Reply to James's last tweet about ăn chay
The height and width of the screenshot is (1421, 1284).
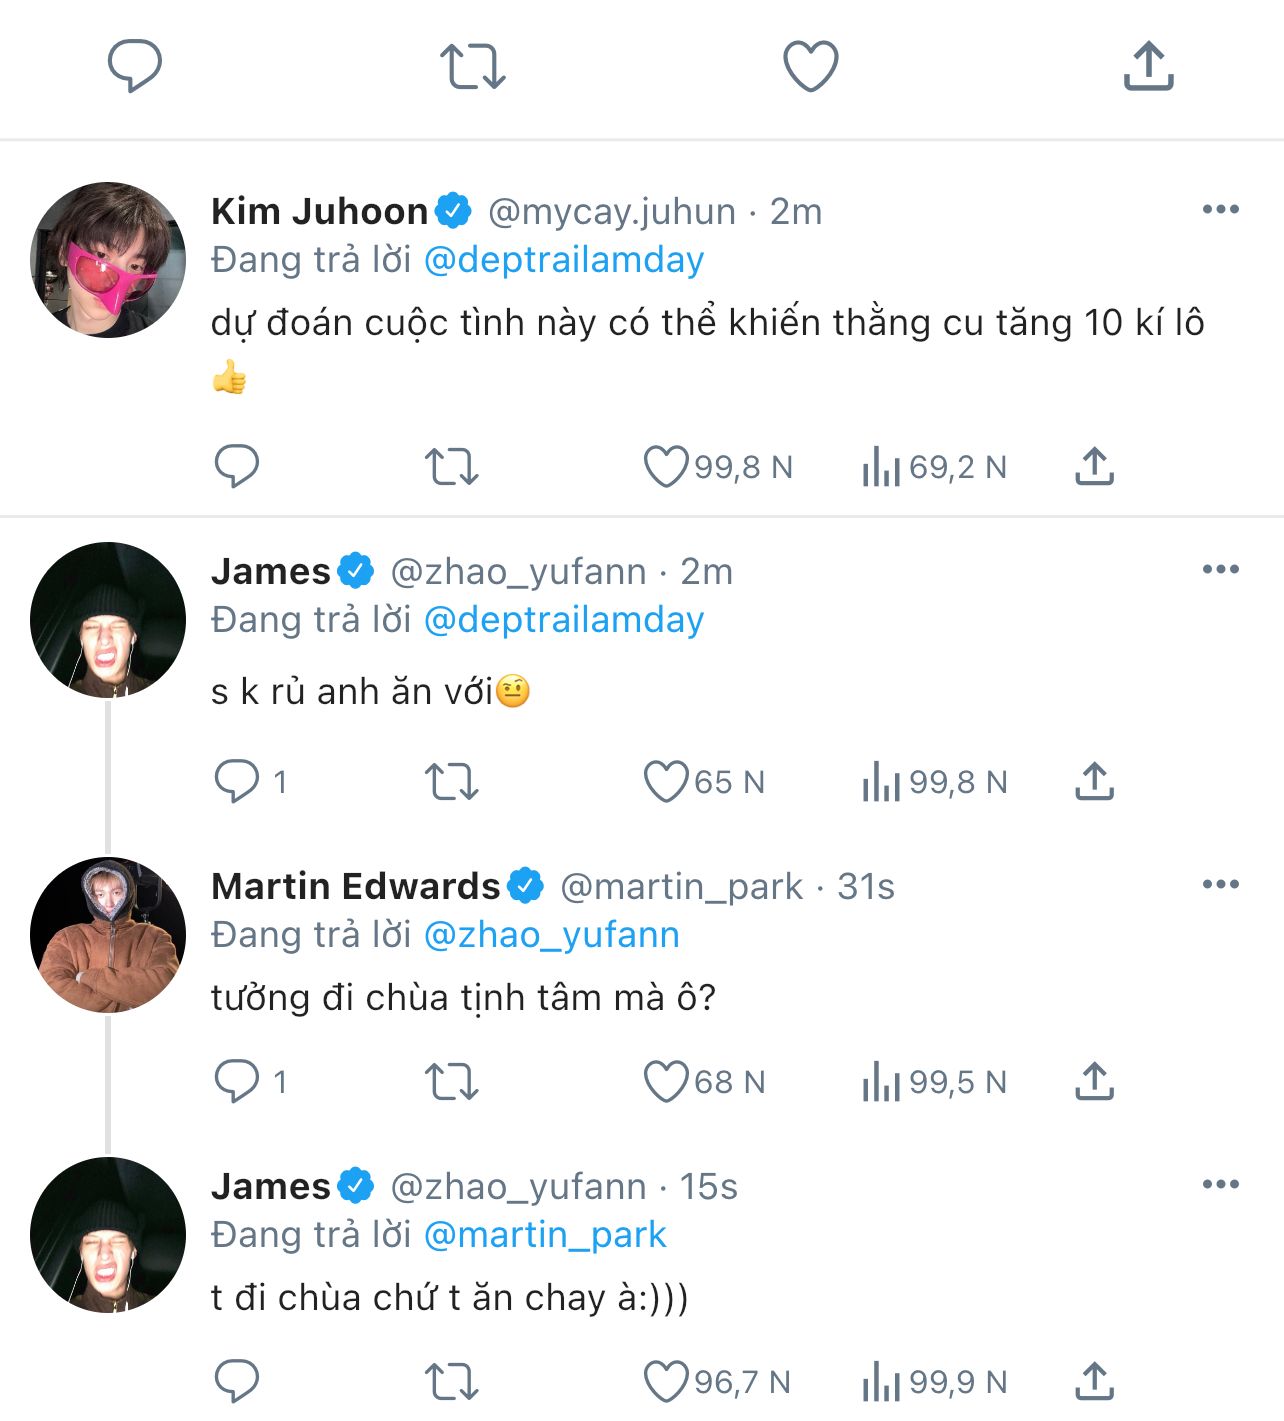(237, 1381)
